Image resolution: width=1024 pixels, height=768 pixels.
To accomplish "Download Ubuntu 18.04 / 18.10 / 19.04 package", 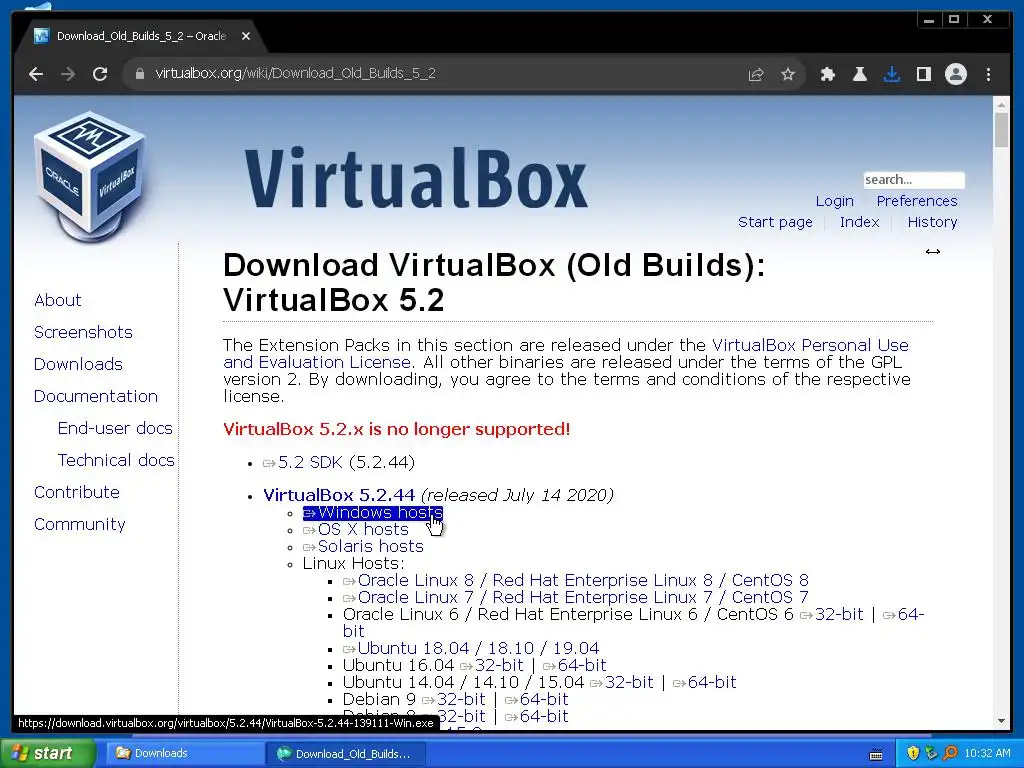I will [471, 648].
